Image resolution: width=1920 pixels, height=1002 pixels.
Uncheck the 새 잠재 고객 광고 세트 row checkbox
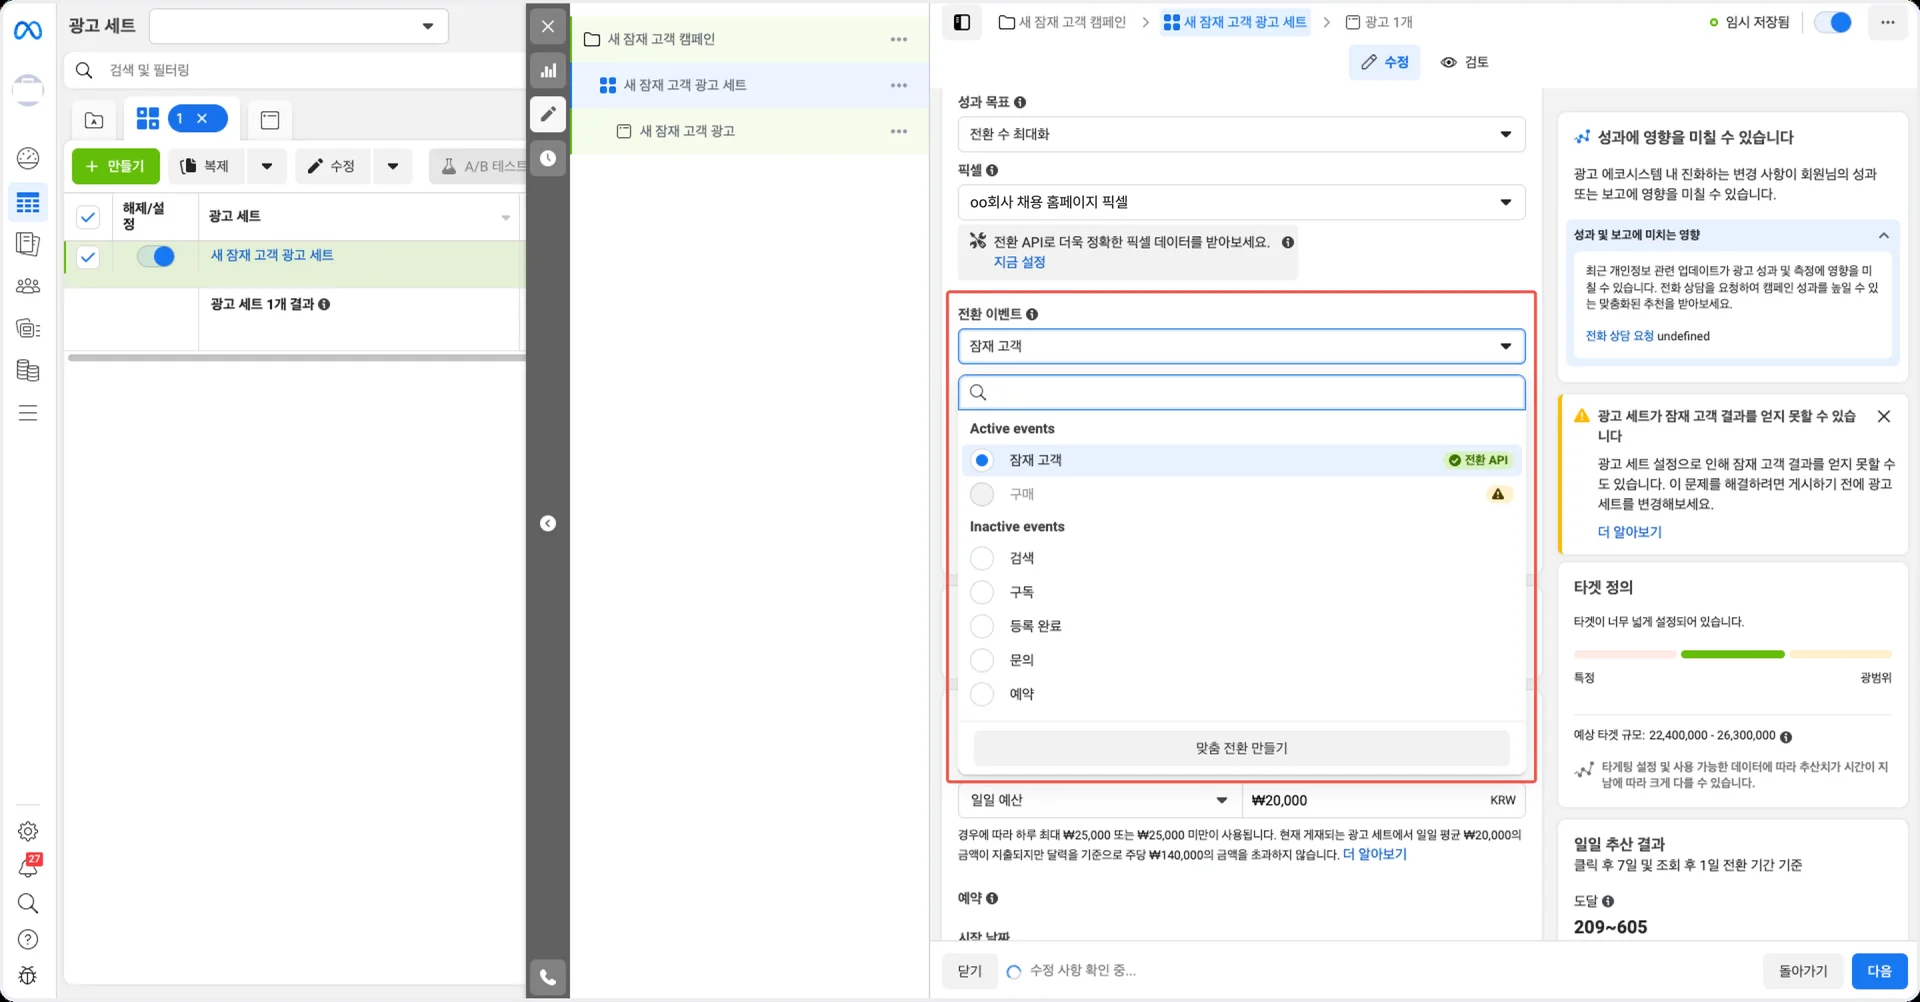88,257
